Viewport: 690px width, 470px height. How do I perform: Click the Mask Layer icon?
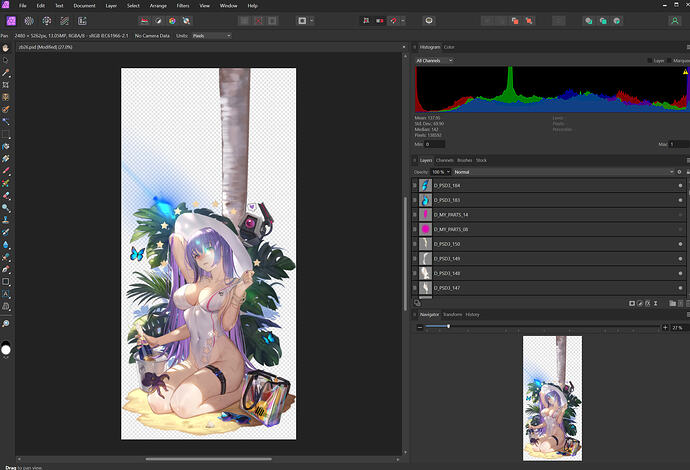click(x=632, y=303)
